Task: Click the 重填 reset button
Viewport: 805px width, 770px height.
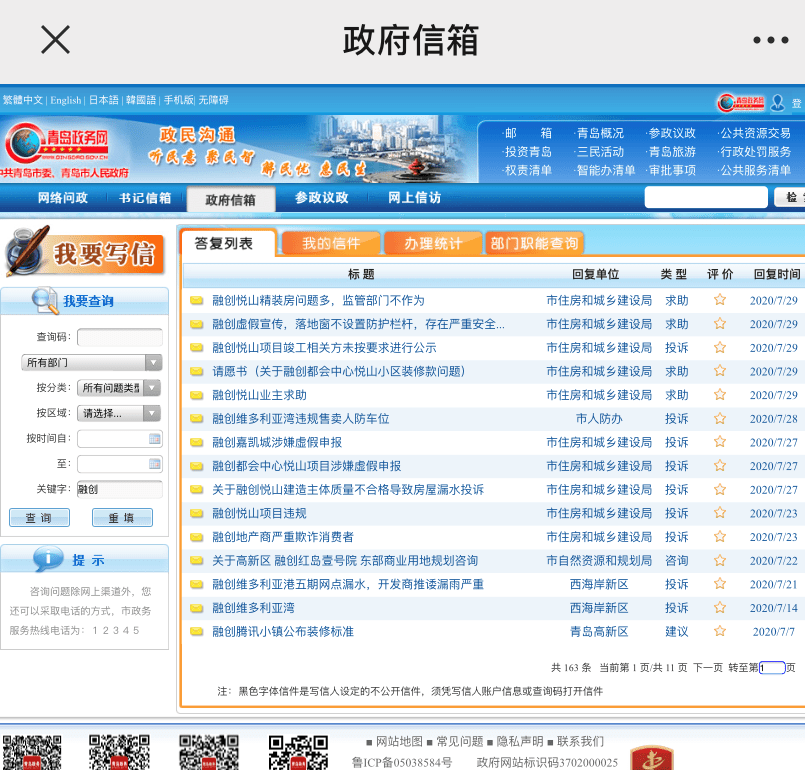Action: (122, 518)
